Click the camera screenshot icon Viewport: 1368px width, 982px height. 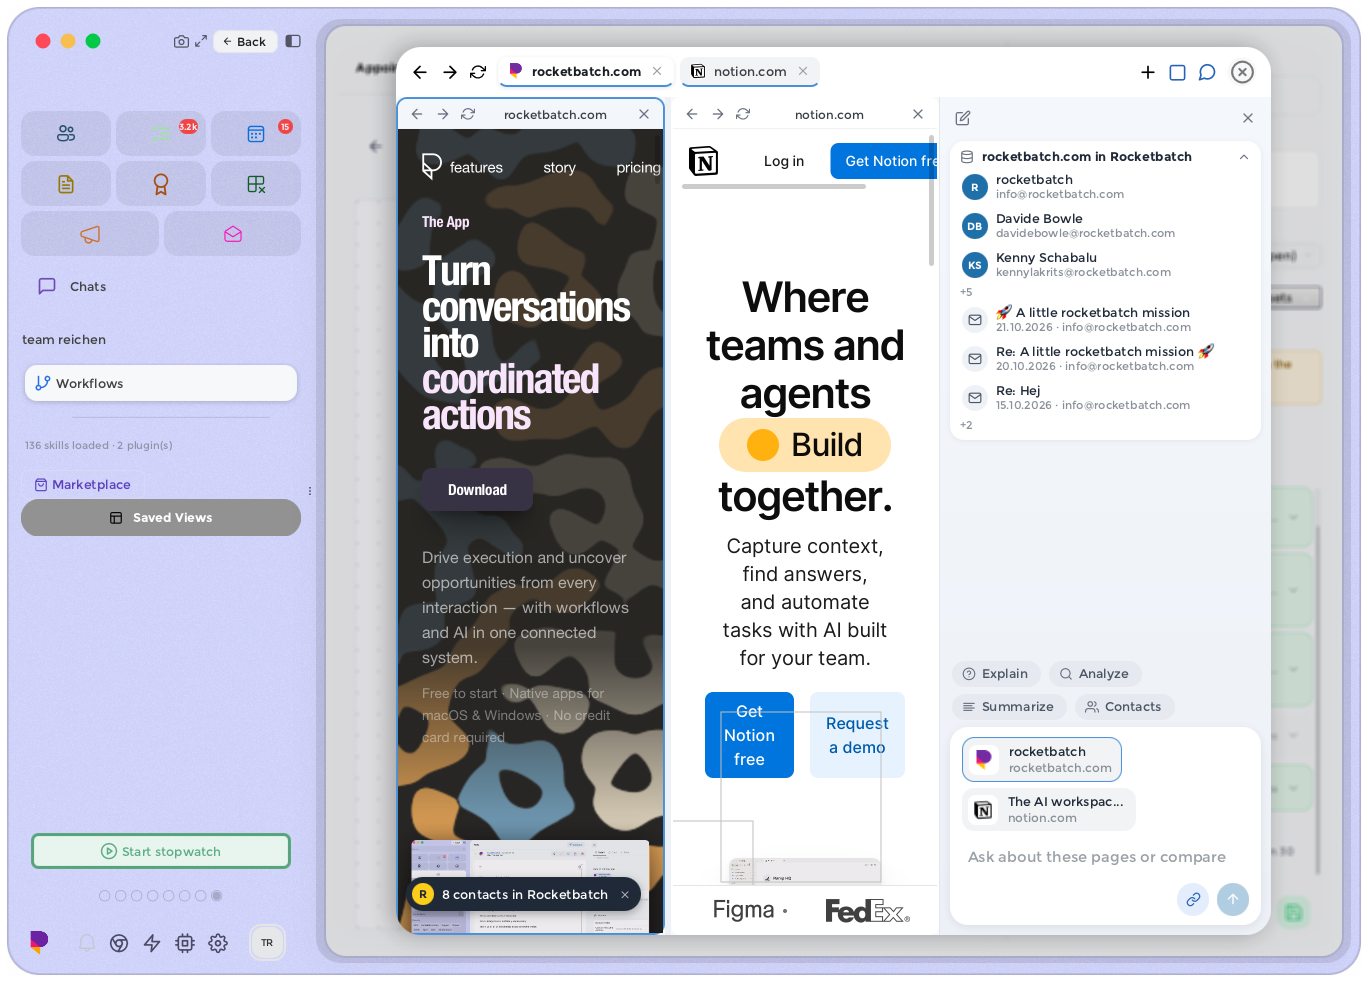click(x=181, y=41)
